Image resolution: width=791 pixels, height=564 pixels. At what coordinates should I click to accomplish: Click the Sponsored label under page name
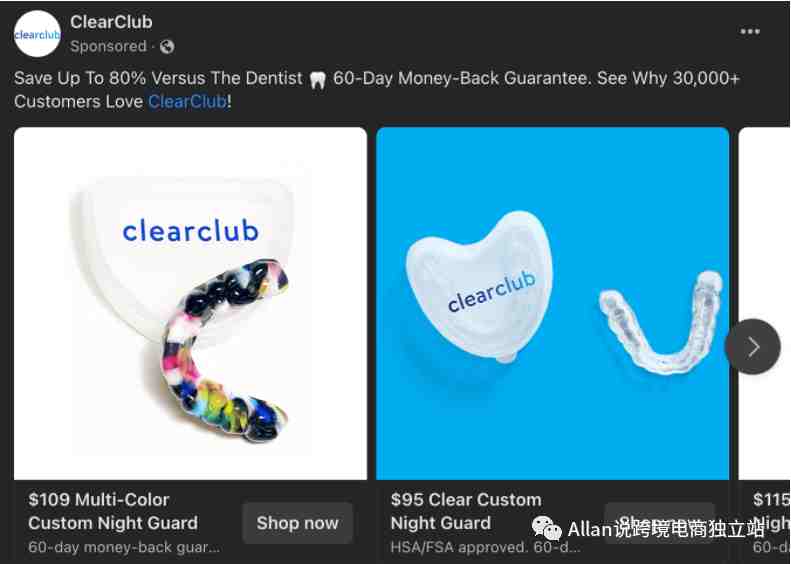coord(108,46)
